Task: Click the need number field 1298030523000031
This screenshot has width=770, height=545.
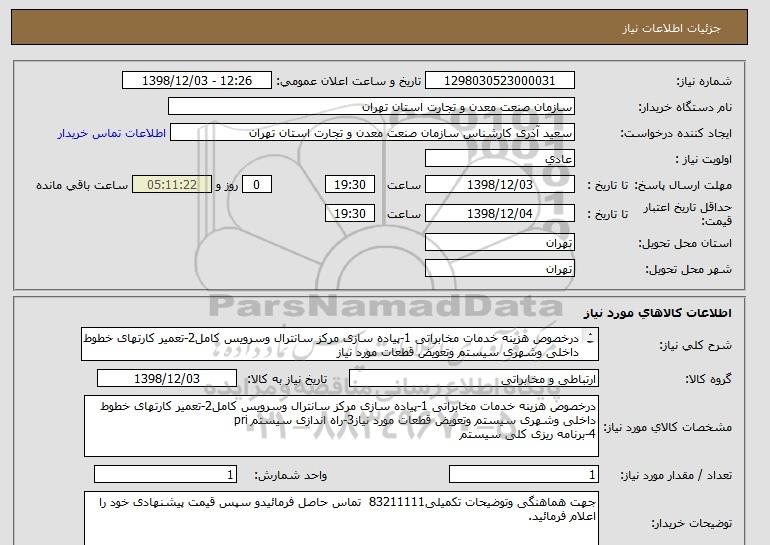Action: (x=499, y=81)
